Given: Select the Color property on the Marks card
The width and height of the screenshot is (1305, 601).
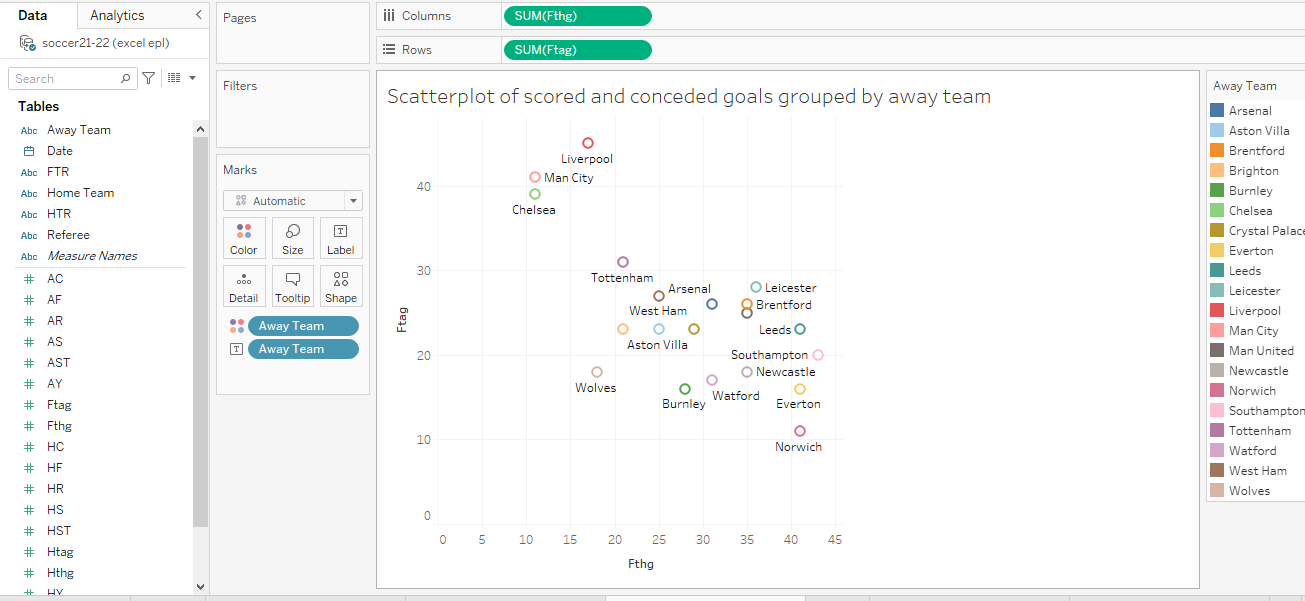Looking at the screenshot, I should [244, 237].
